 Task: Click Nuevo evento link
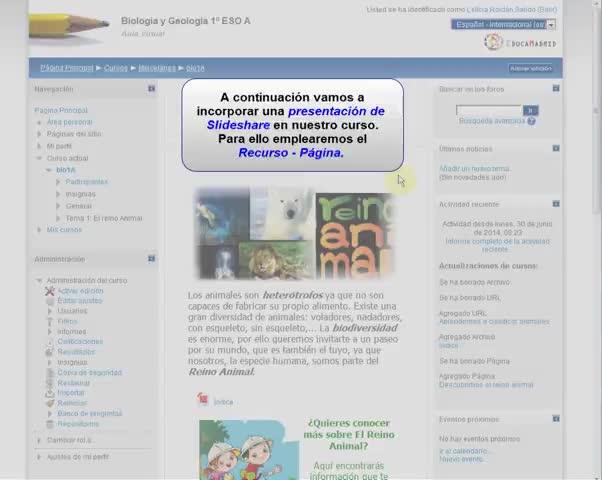(461, 459)
